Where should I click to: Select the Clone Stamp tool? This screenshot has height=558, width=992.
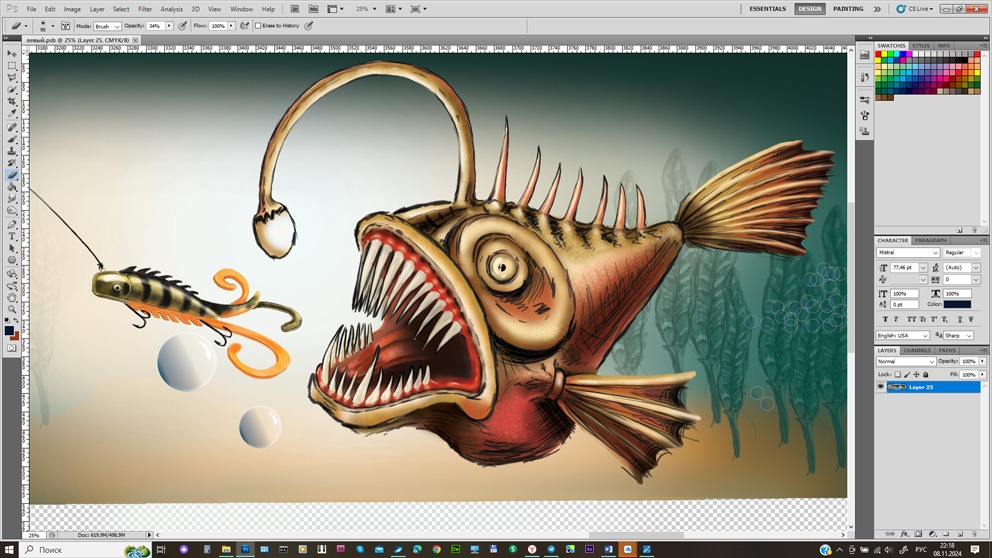pyautogui.click(x=12, y=152)
